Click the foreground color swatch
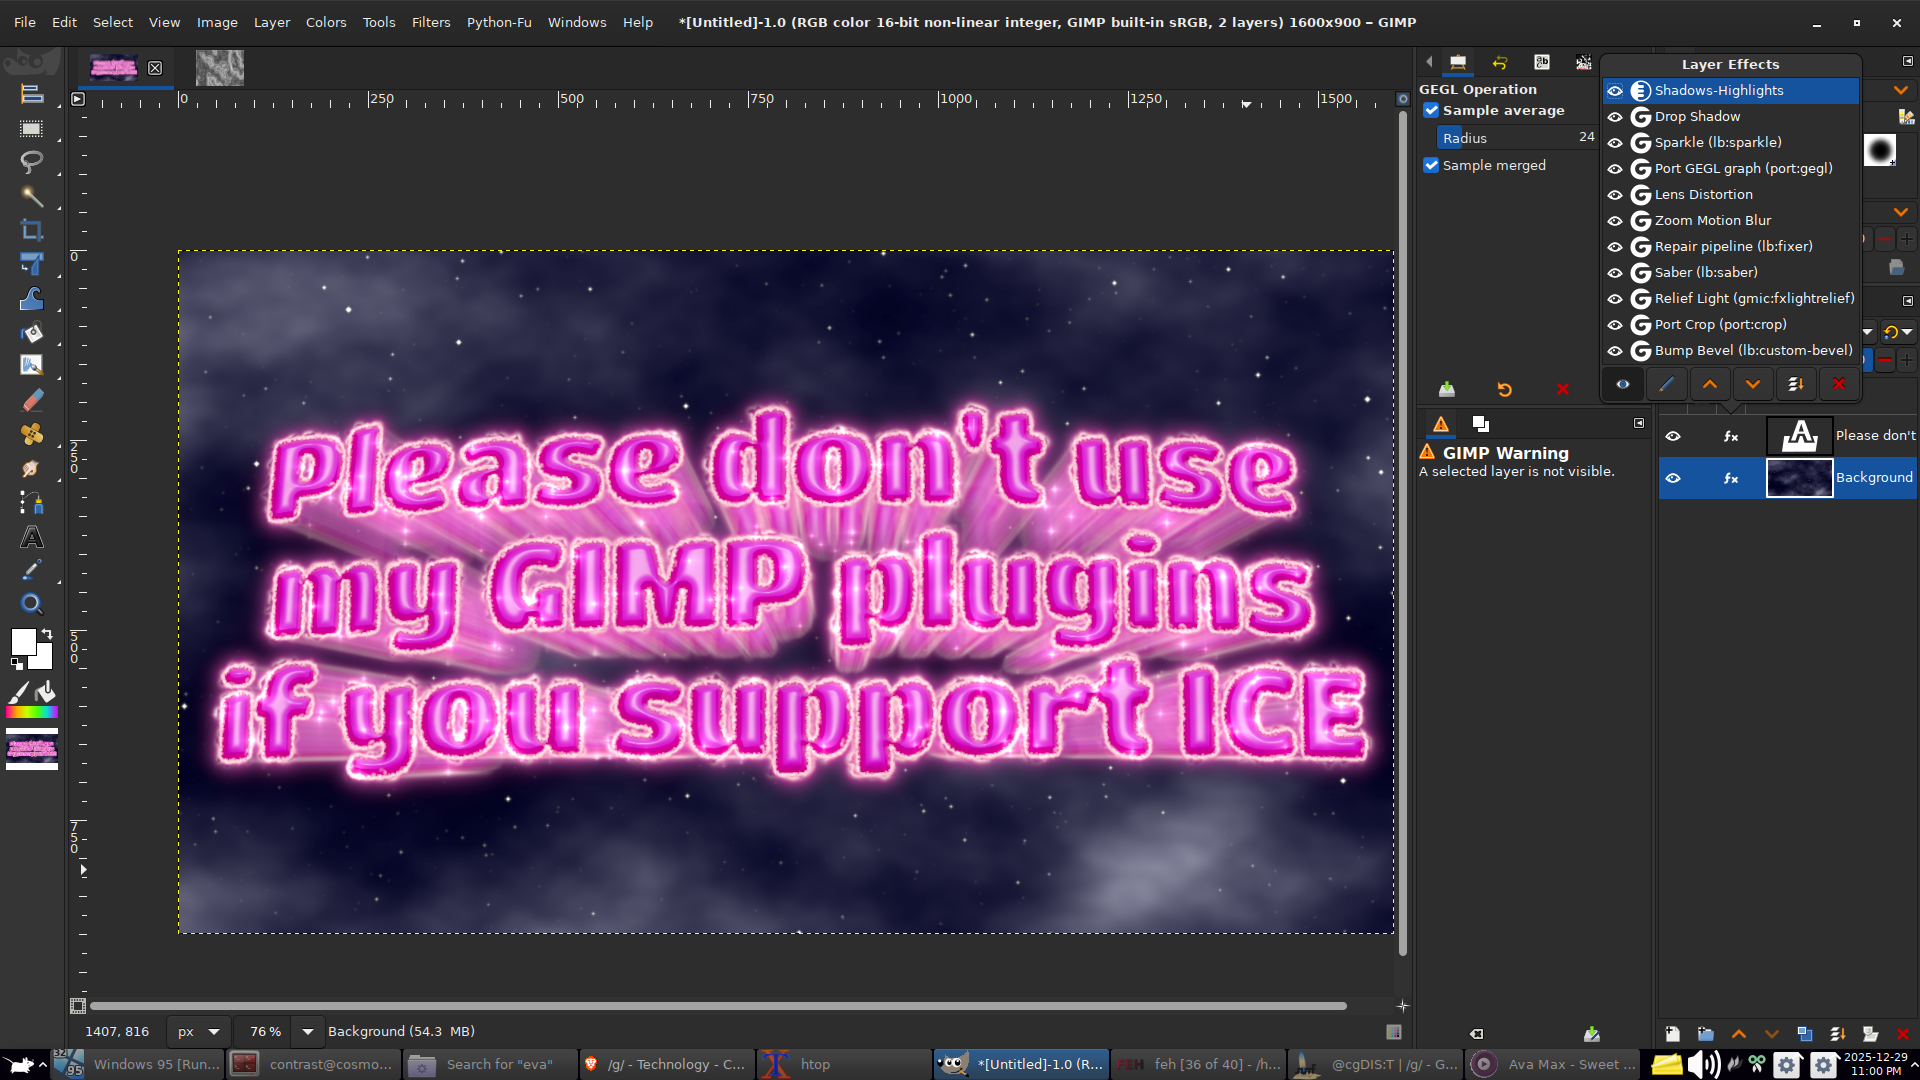1920x1080 pixels. pyautogui.click(x=23, y=642)
